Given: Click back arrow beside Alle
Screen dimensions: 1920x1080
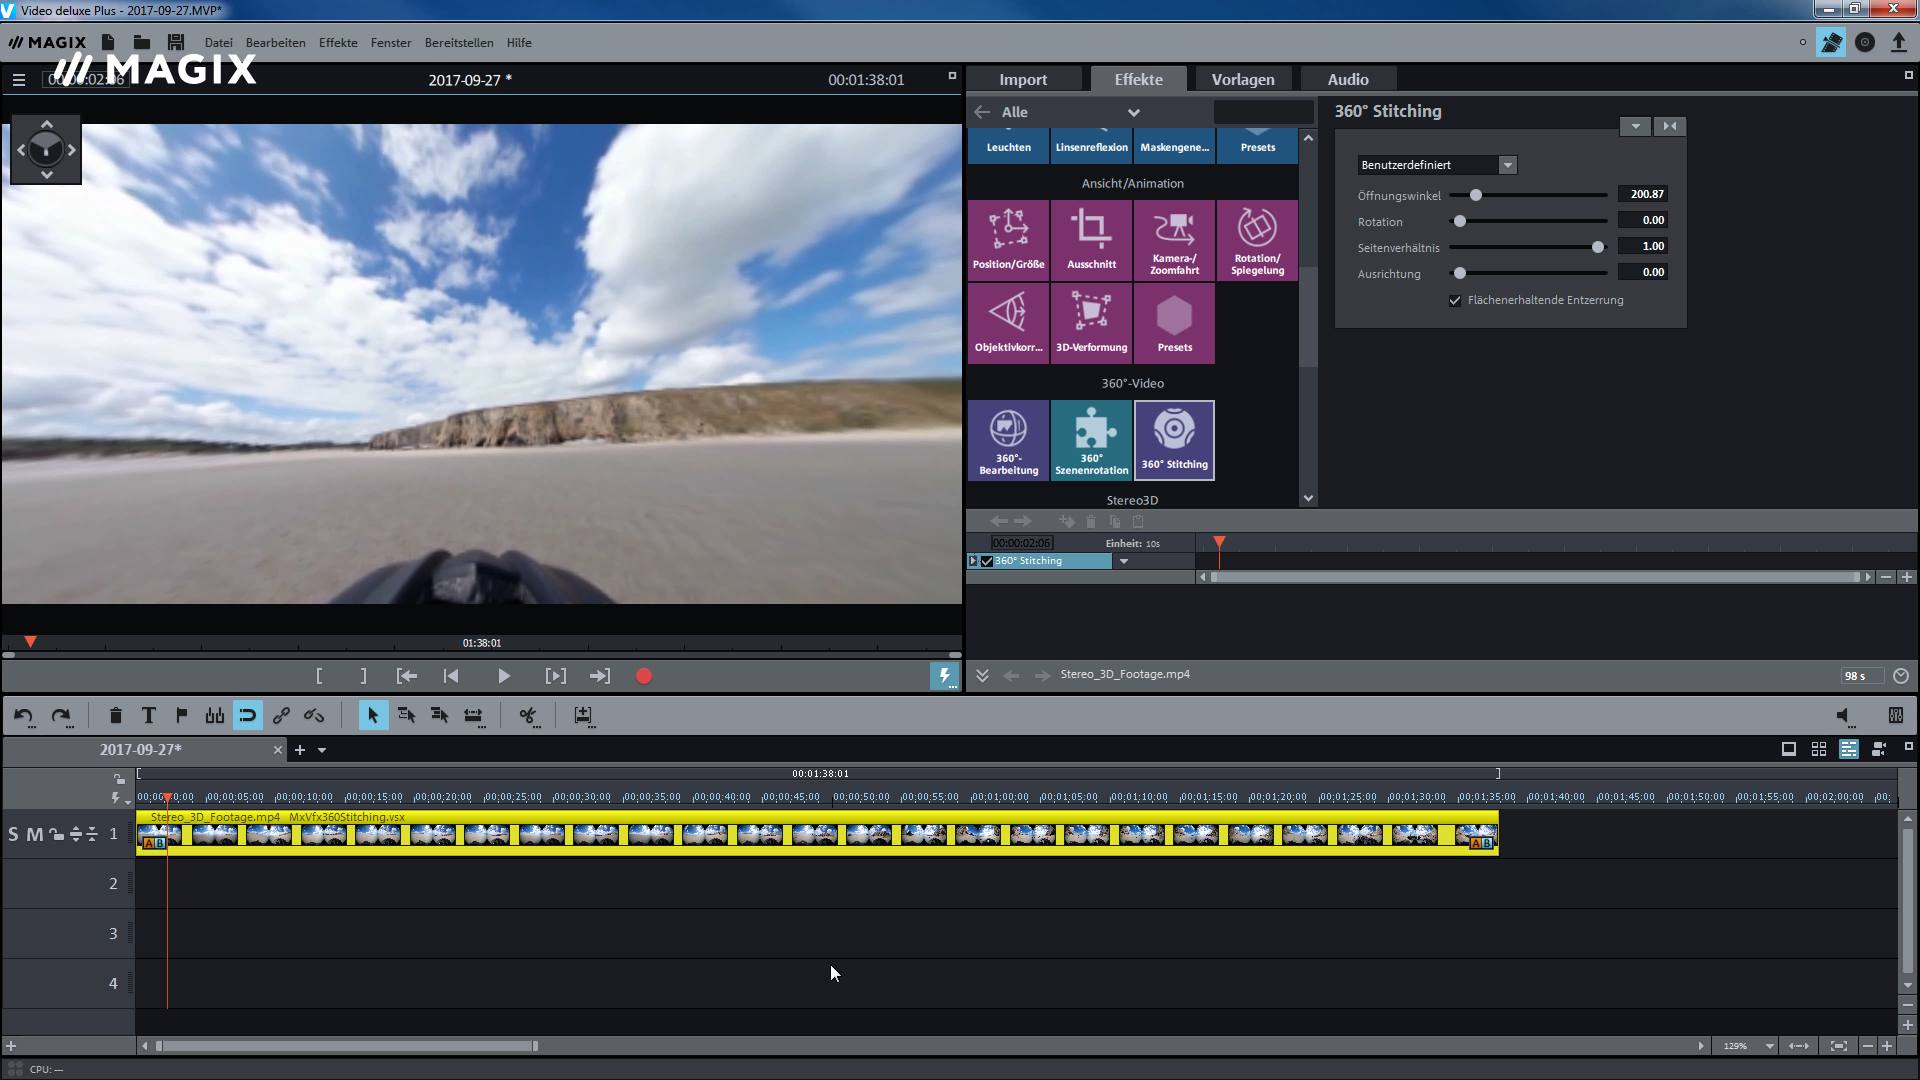Looking at the screenshot, I should 982,112.
